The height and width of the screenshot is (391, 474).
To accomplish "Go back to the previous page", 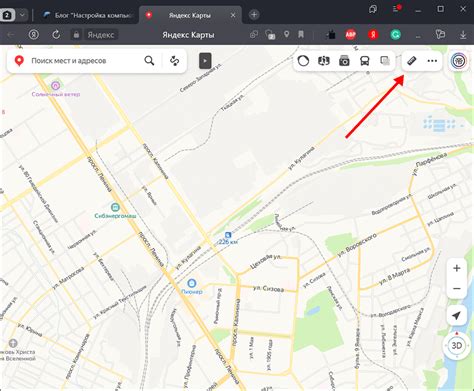I will pyautogui.click(x=11, y=34).
